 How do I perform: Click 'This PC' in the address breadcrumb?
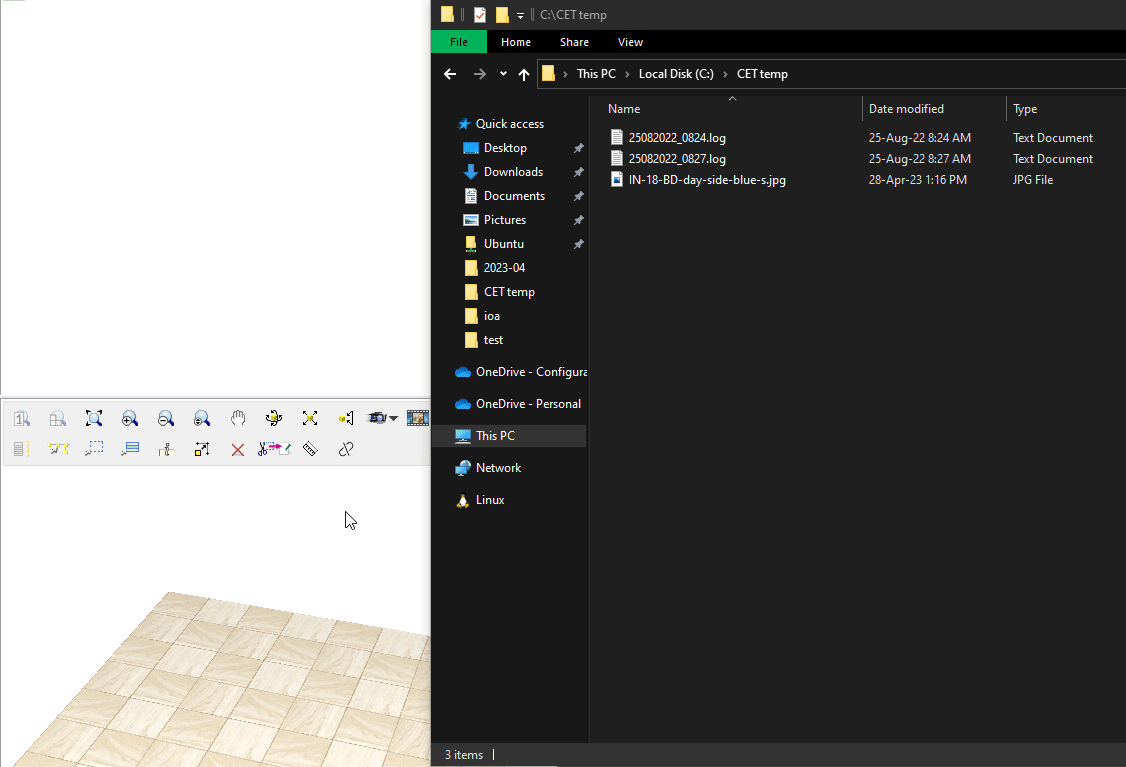coord(596,74)
